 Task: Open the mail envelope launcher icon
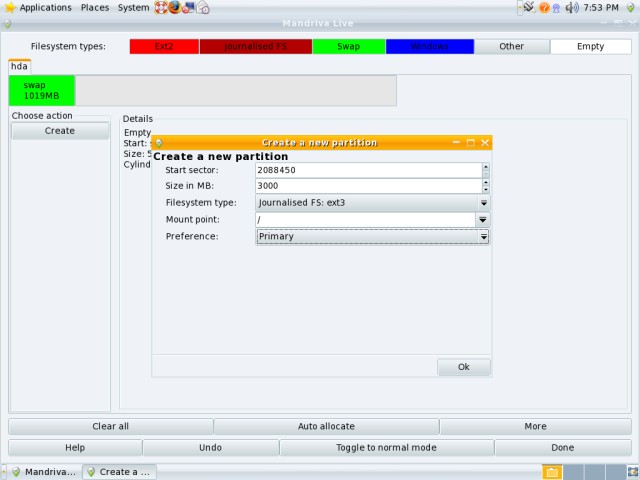203,7
